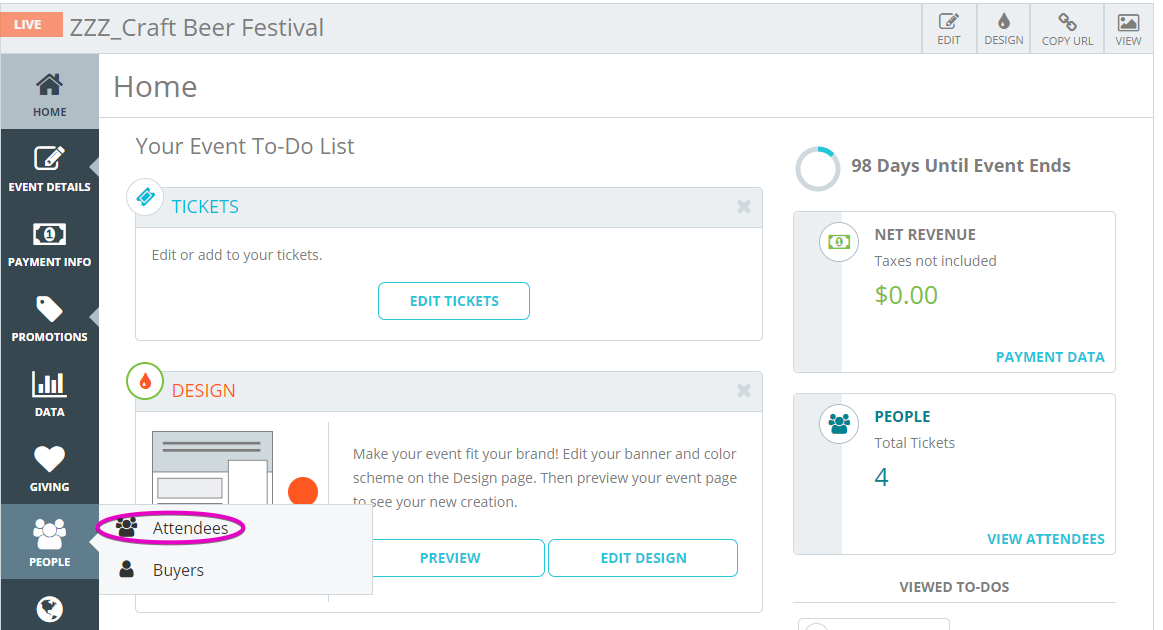The image size is (1163, 630).
Task: Click the Design card droplet icon
Action: (145, 381)
